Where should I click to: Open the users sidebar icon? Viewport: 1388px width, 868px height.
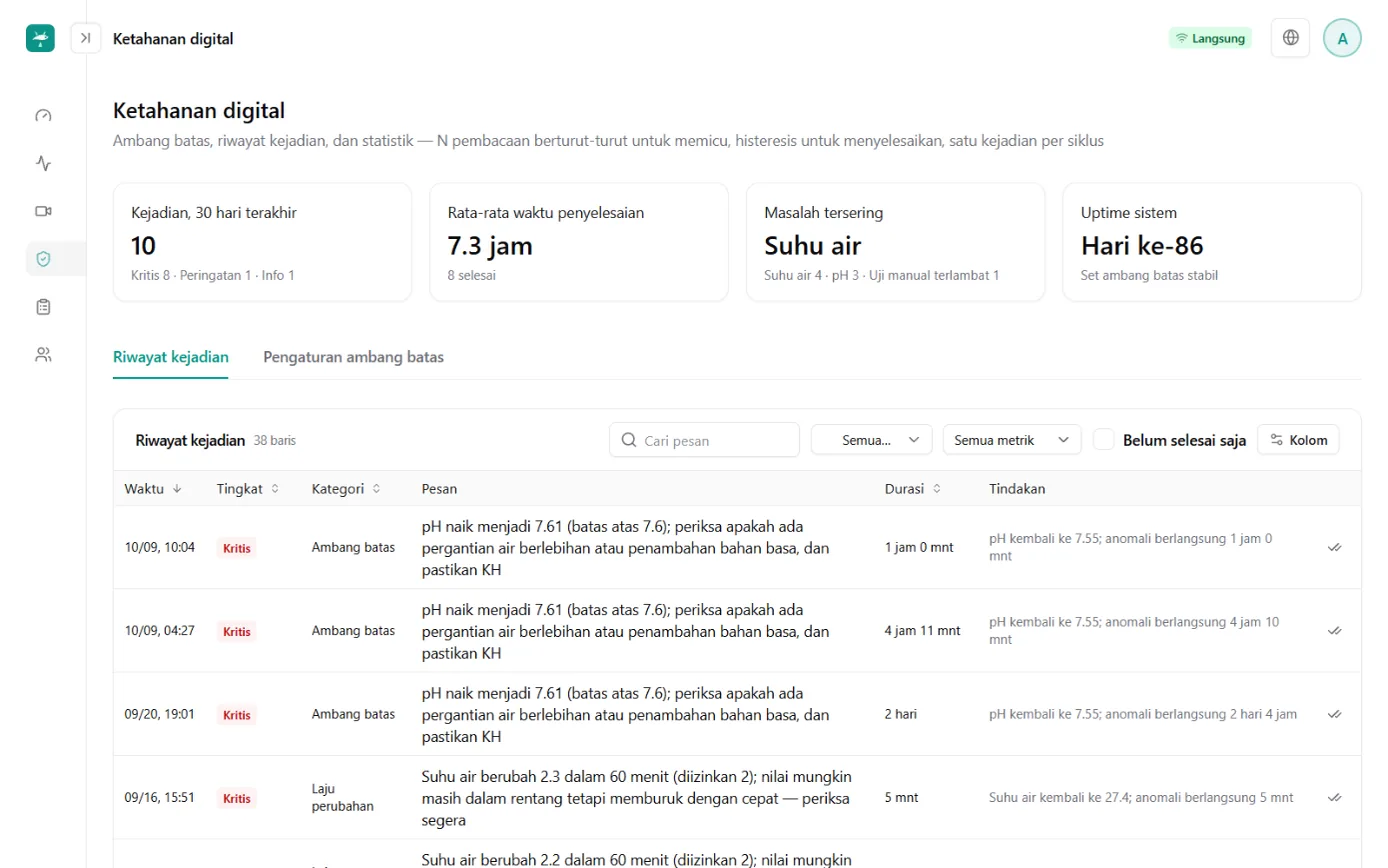click(43, 354)
